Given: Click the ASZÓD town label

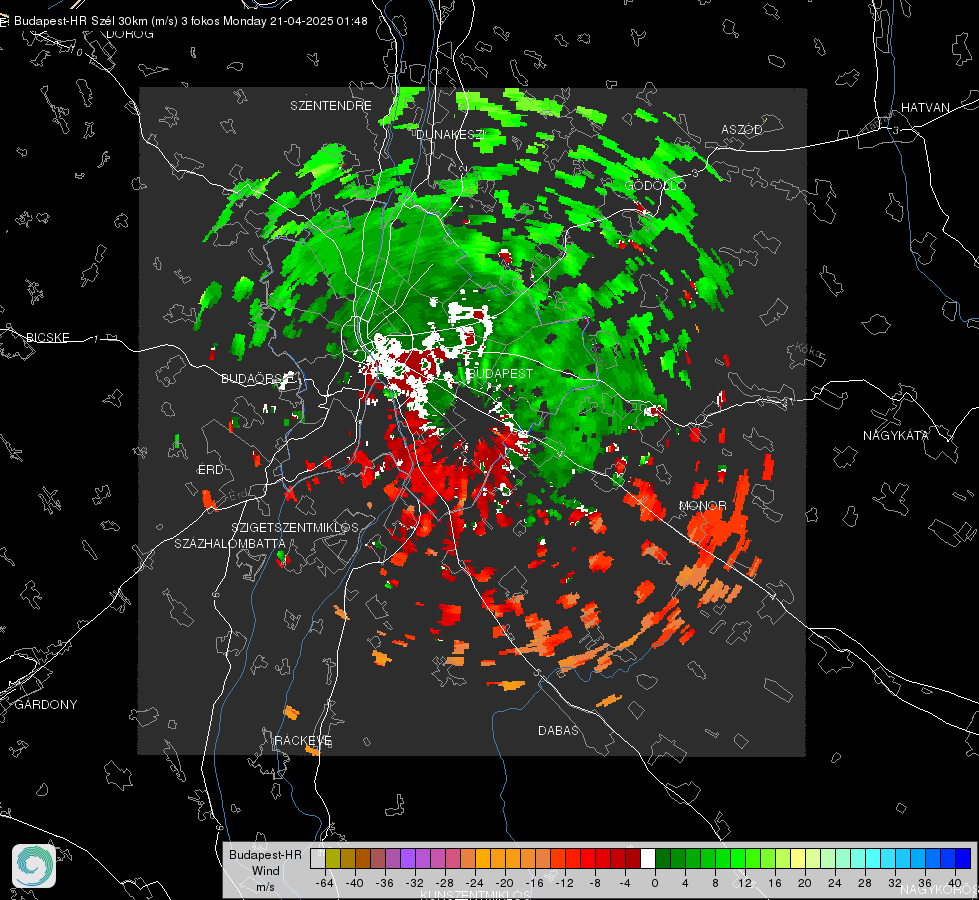Looking at the screenshot, I should (x=742, y=129).
